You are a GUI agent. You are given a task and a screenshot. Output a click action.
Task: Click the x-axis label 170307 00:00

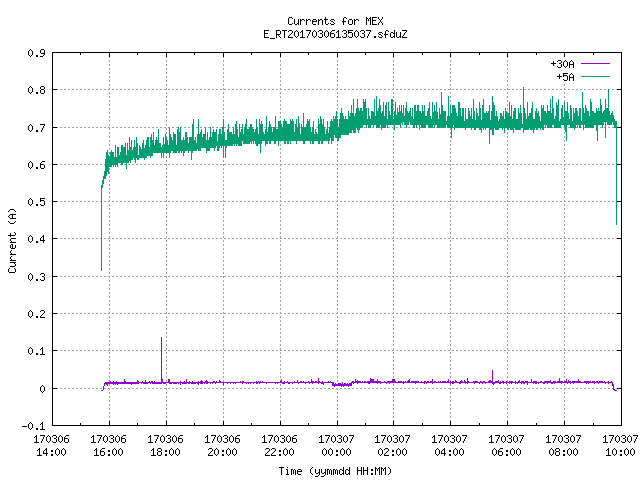tap(336, 446)
